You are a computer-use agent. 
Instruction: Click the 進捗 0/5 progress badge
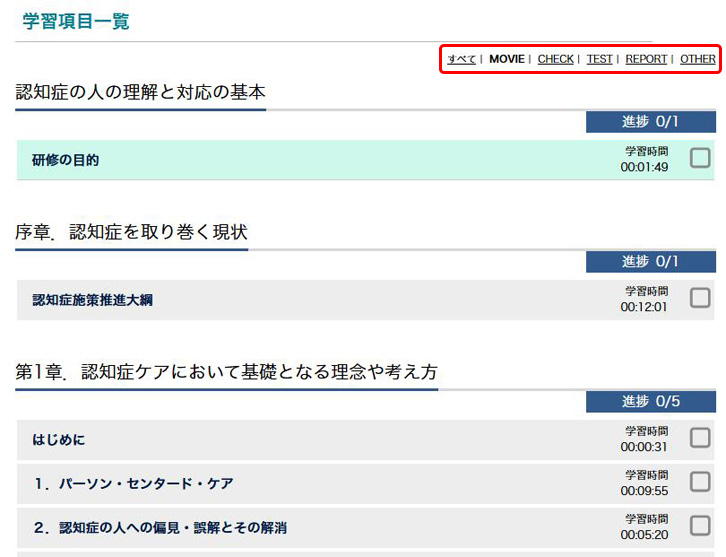[650, 402]
